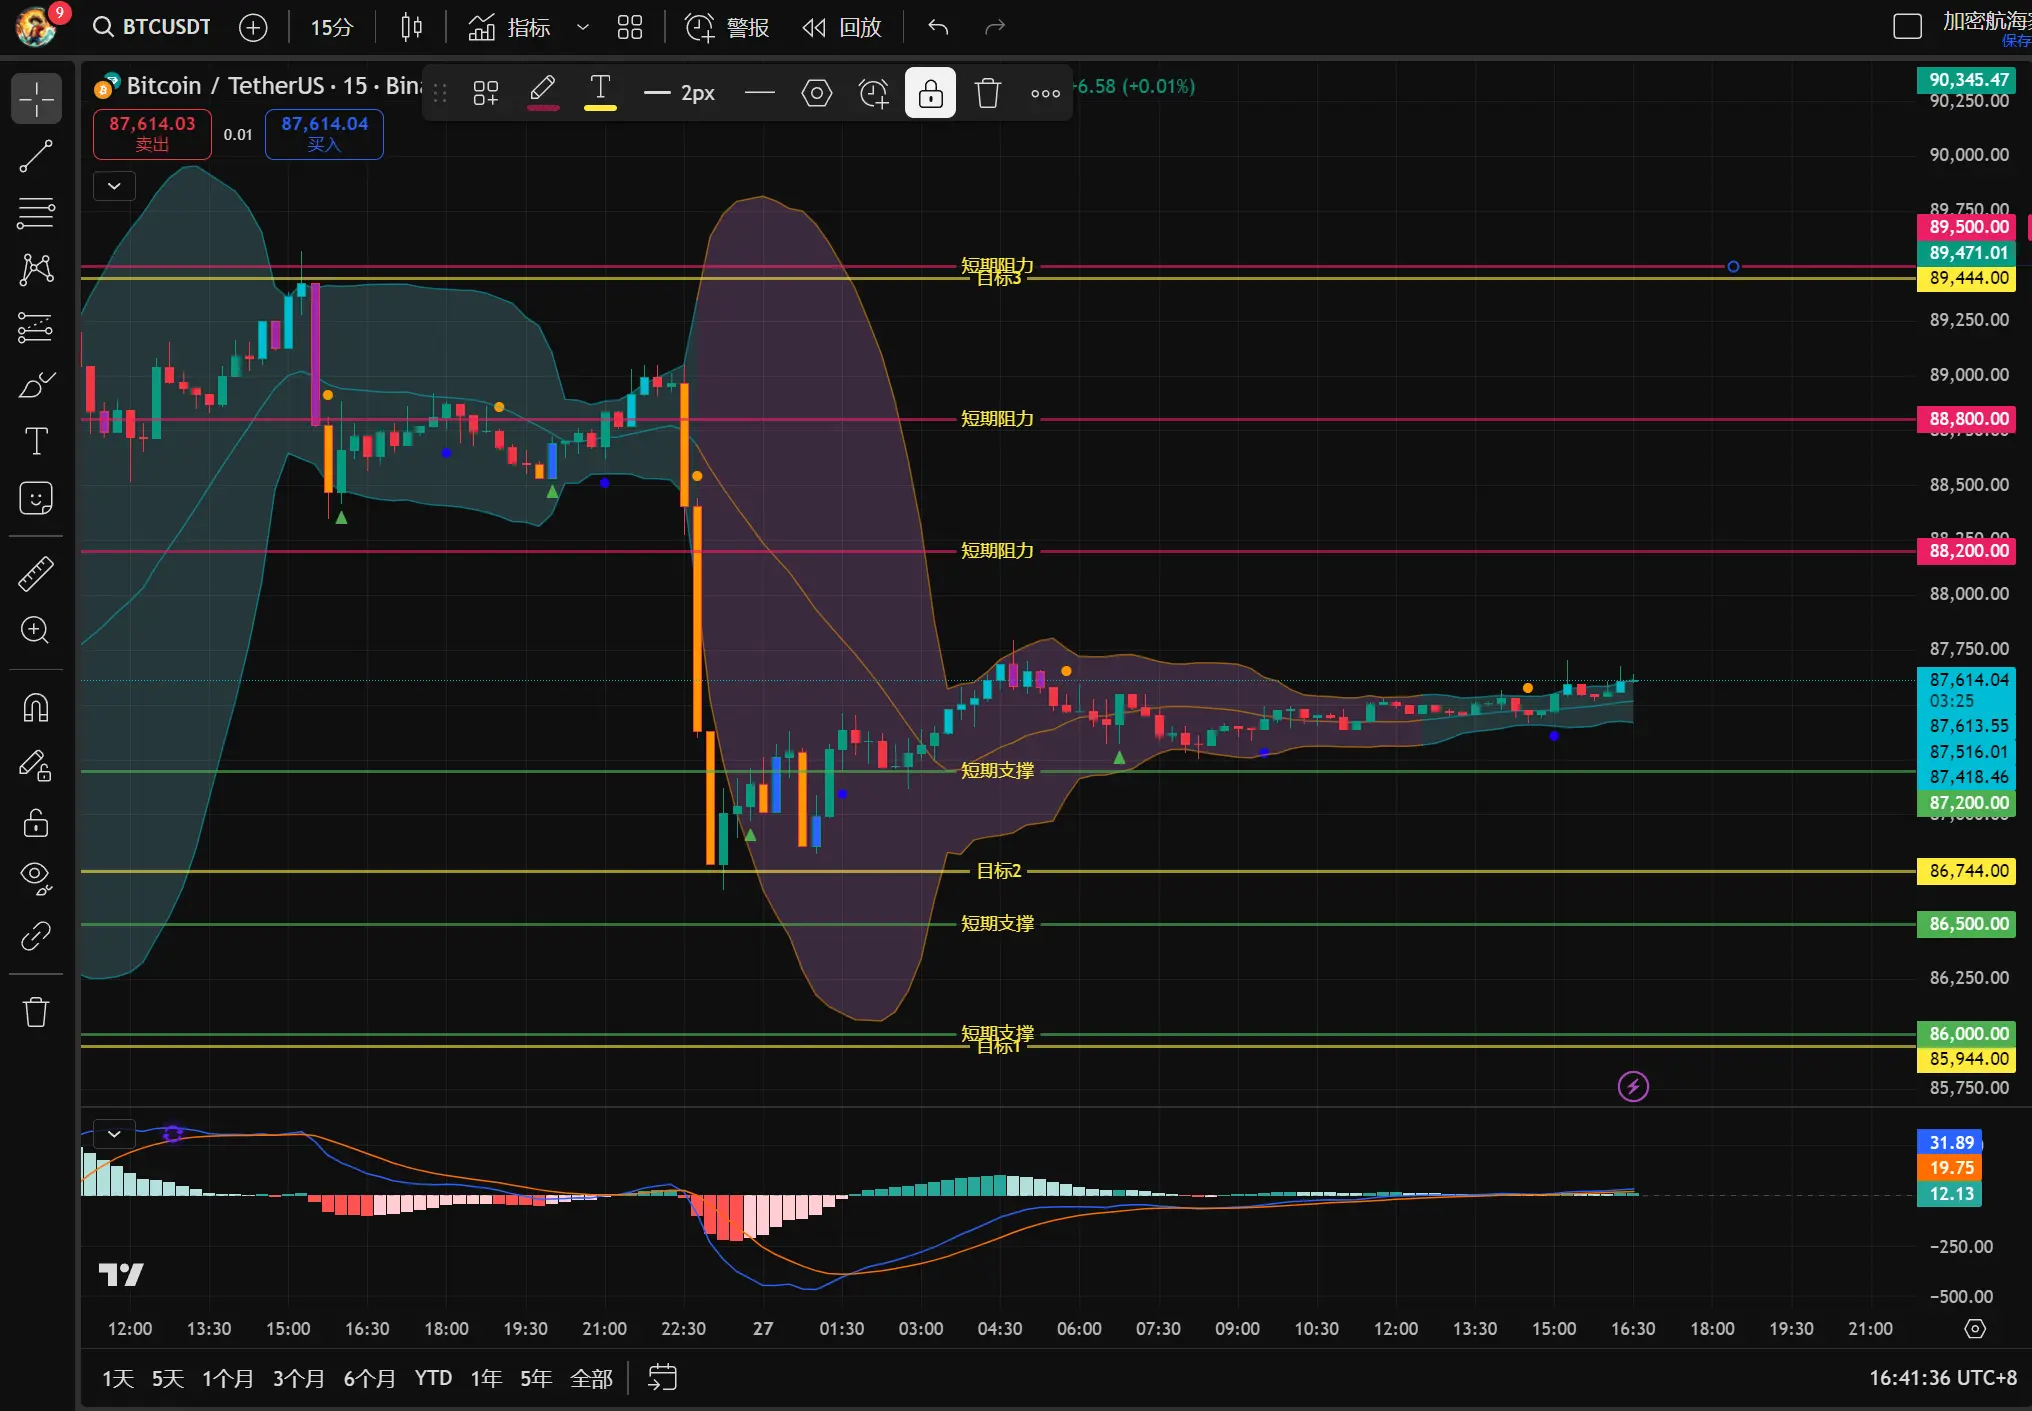Image resolution: width=2032 pixels, height=1411 pixels.
Task: Toggle lock on the selected drawing
Action: click(930, 93)
